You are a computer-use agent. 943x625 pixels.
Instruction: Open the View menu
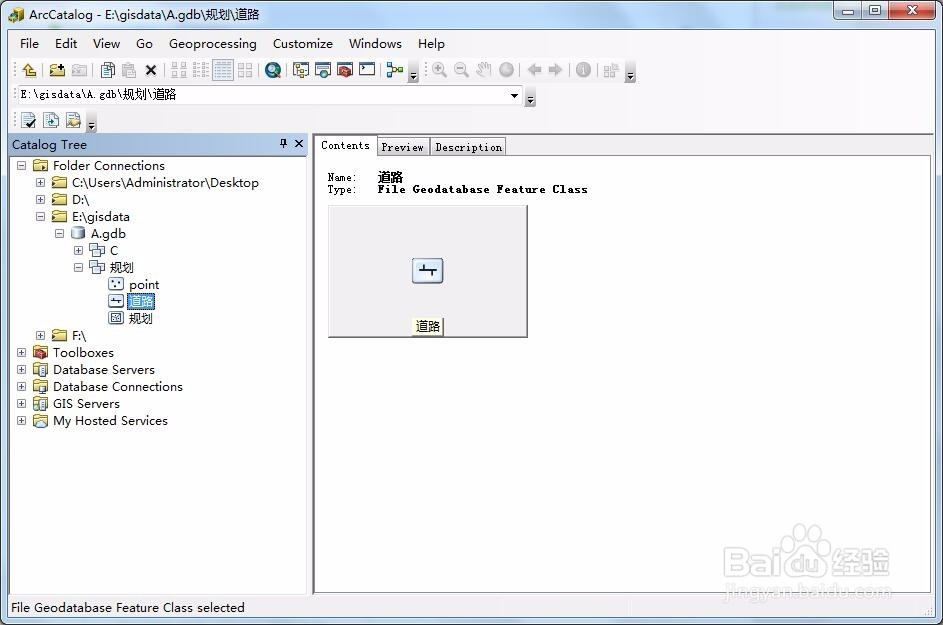(106, 44)
